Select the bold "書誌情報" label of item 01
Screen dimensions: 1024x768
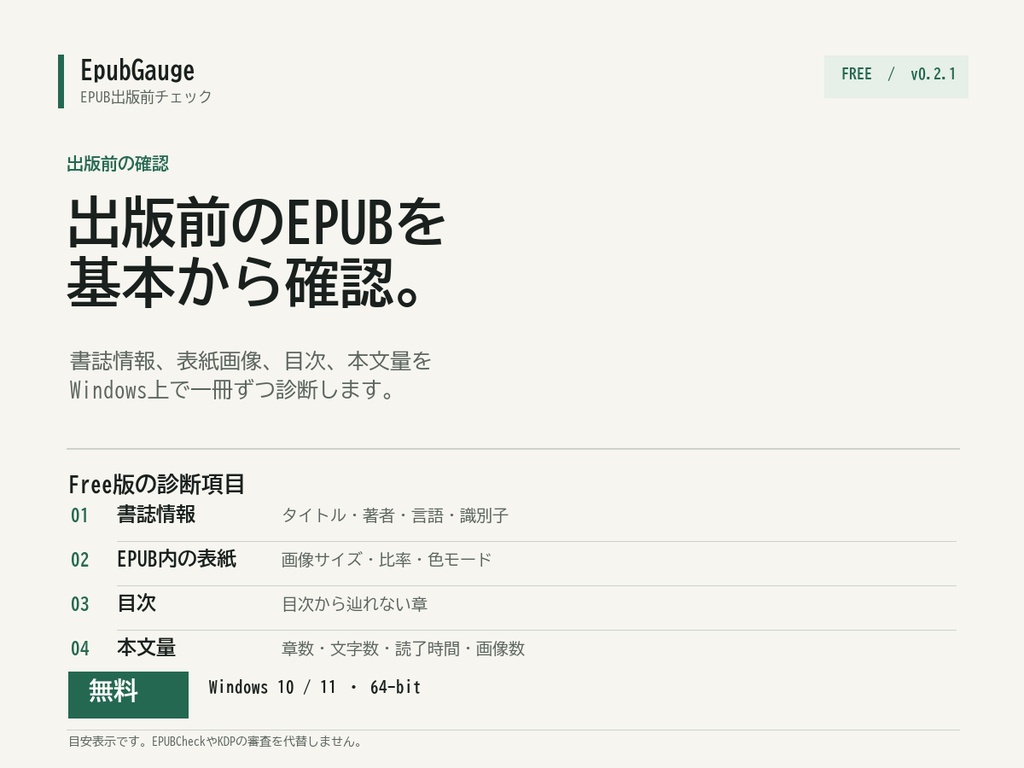coord(156,515)
